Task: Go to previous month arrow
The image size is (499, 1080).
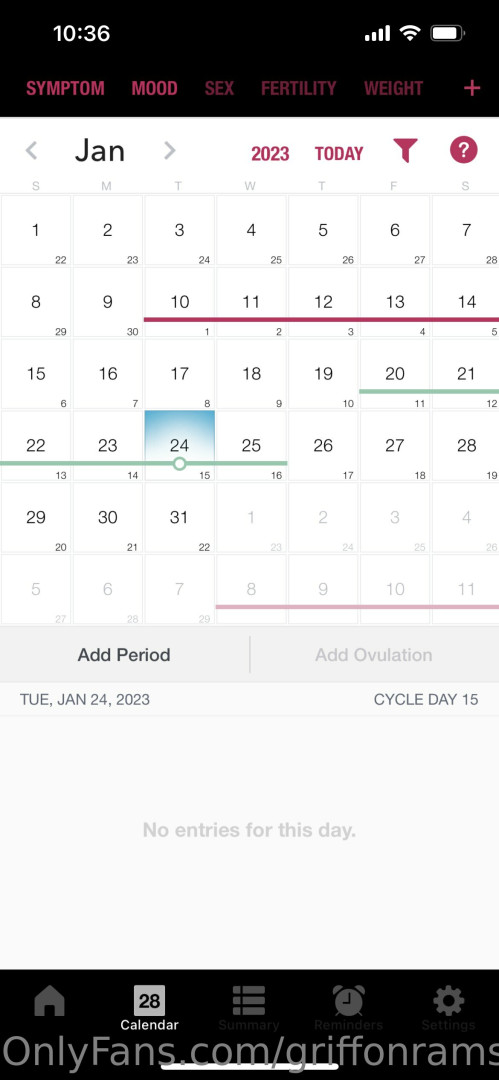Action: (31, 151)
